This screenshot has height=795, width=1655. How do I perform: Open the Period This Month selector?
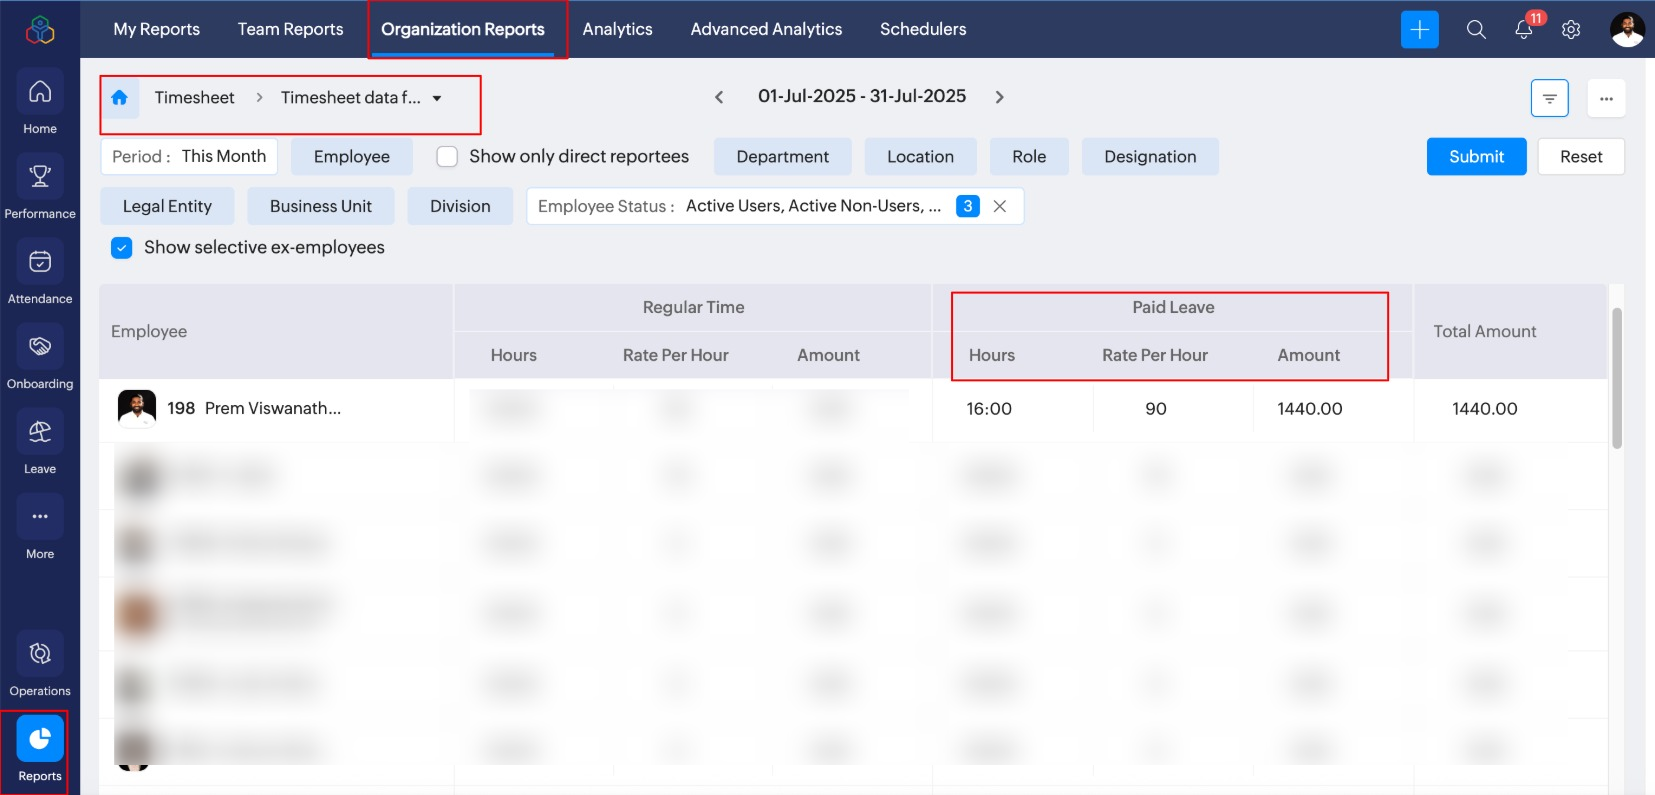pos(189,157)
